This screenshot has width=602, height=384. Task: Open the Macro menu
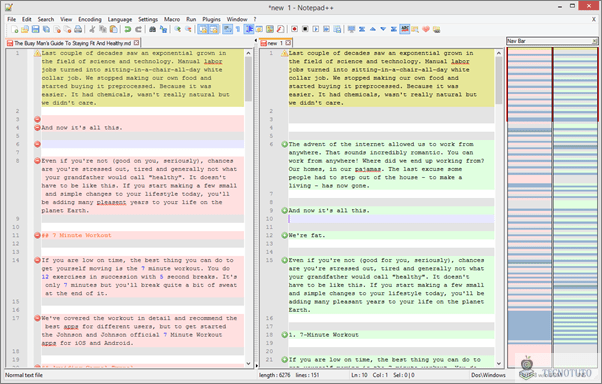point(172,19)
